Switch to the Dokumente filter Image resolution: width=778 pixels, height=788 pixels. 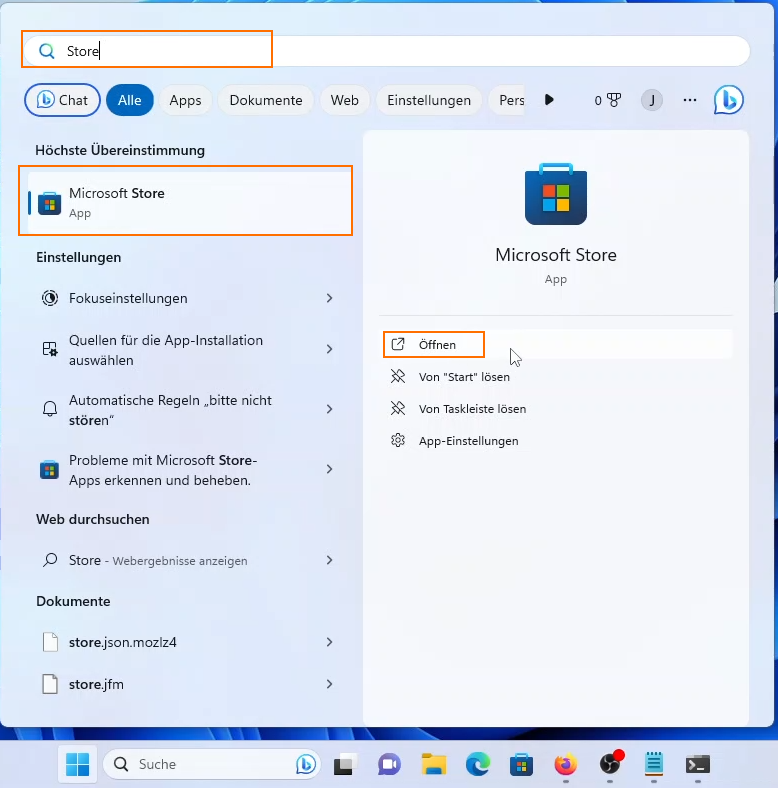coord(266,100)
